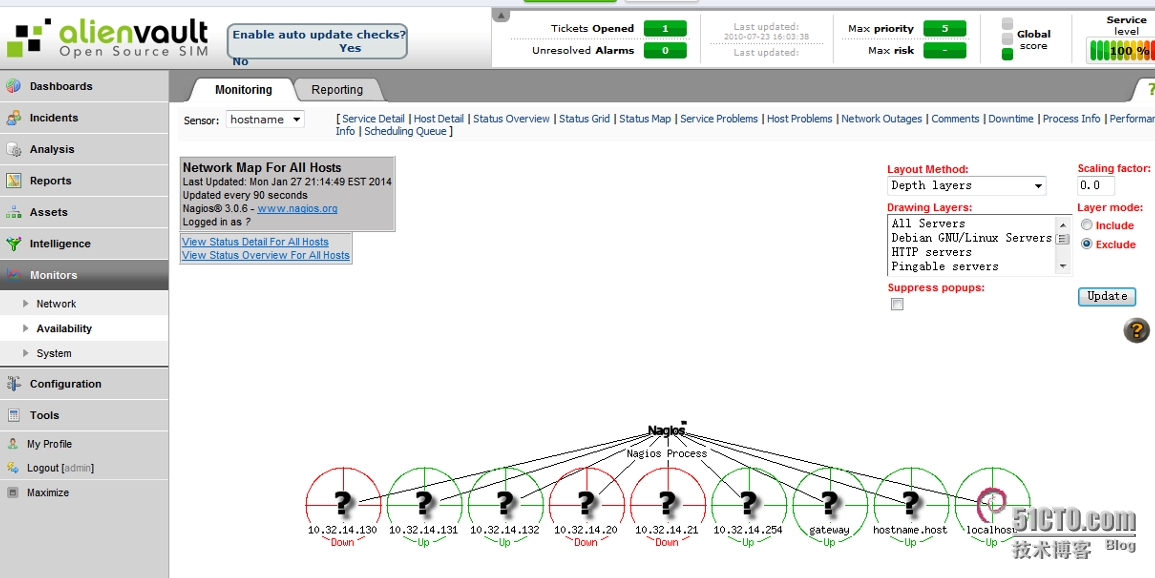Screen dimensions: 1155x578
Task: Click the My Profile user icon
Action: (13, 444)
